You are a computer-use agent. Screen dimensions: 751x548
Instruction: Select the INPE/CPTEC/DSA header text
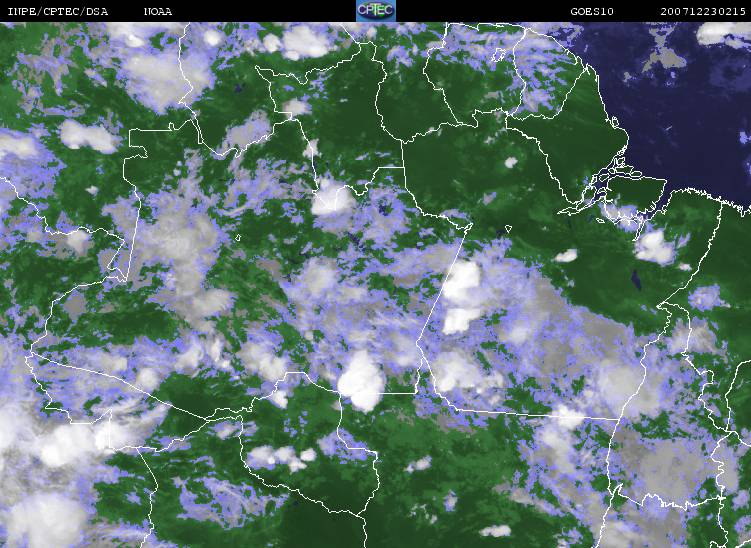pos(58,11)
